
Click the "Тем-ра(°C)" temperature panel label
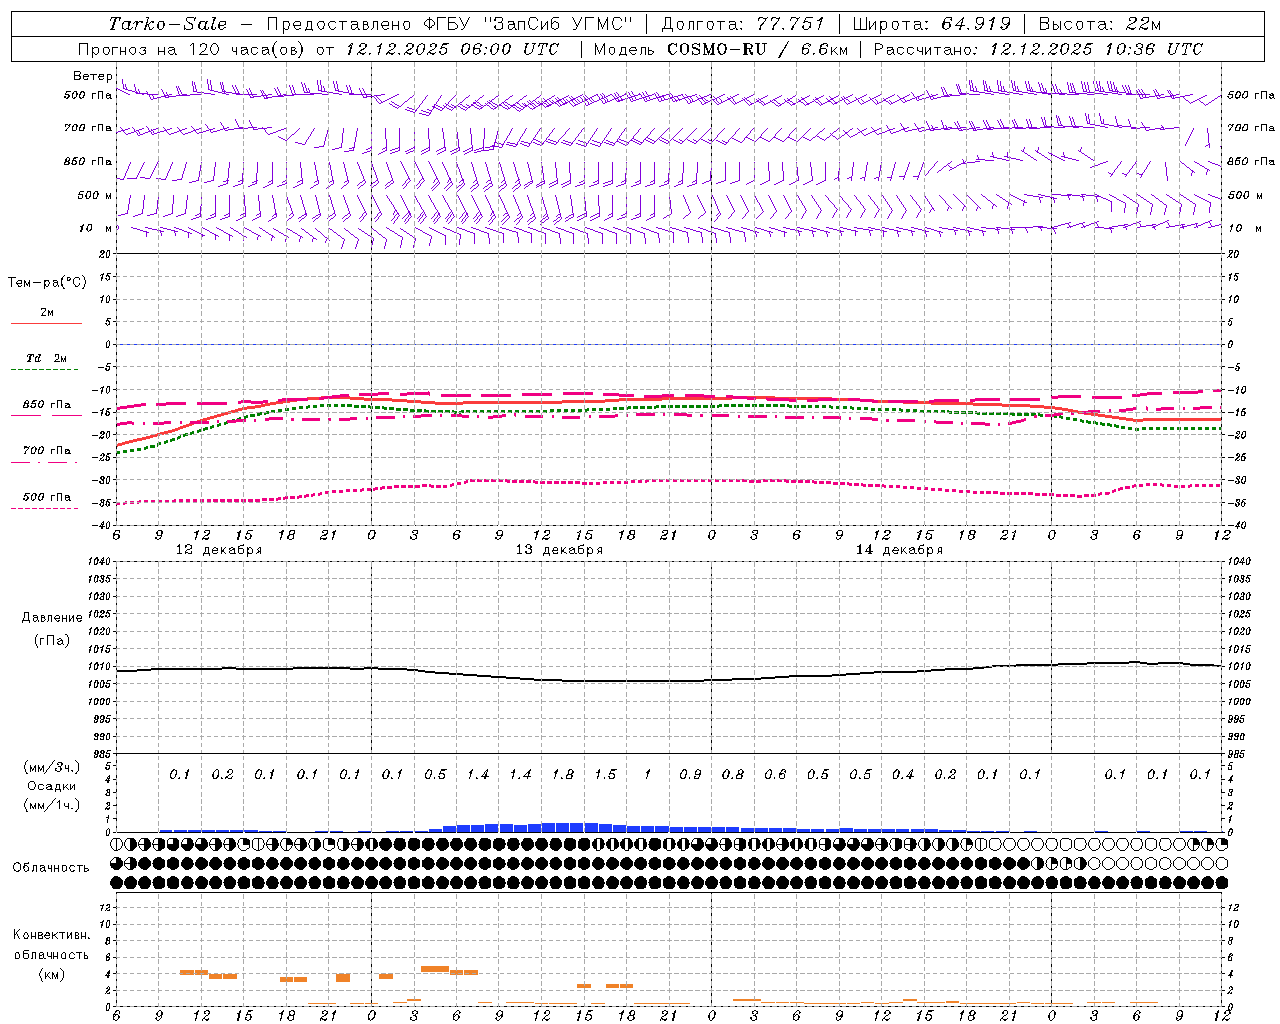pyautogui.click(x=47, y=283)
